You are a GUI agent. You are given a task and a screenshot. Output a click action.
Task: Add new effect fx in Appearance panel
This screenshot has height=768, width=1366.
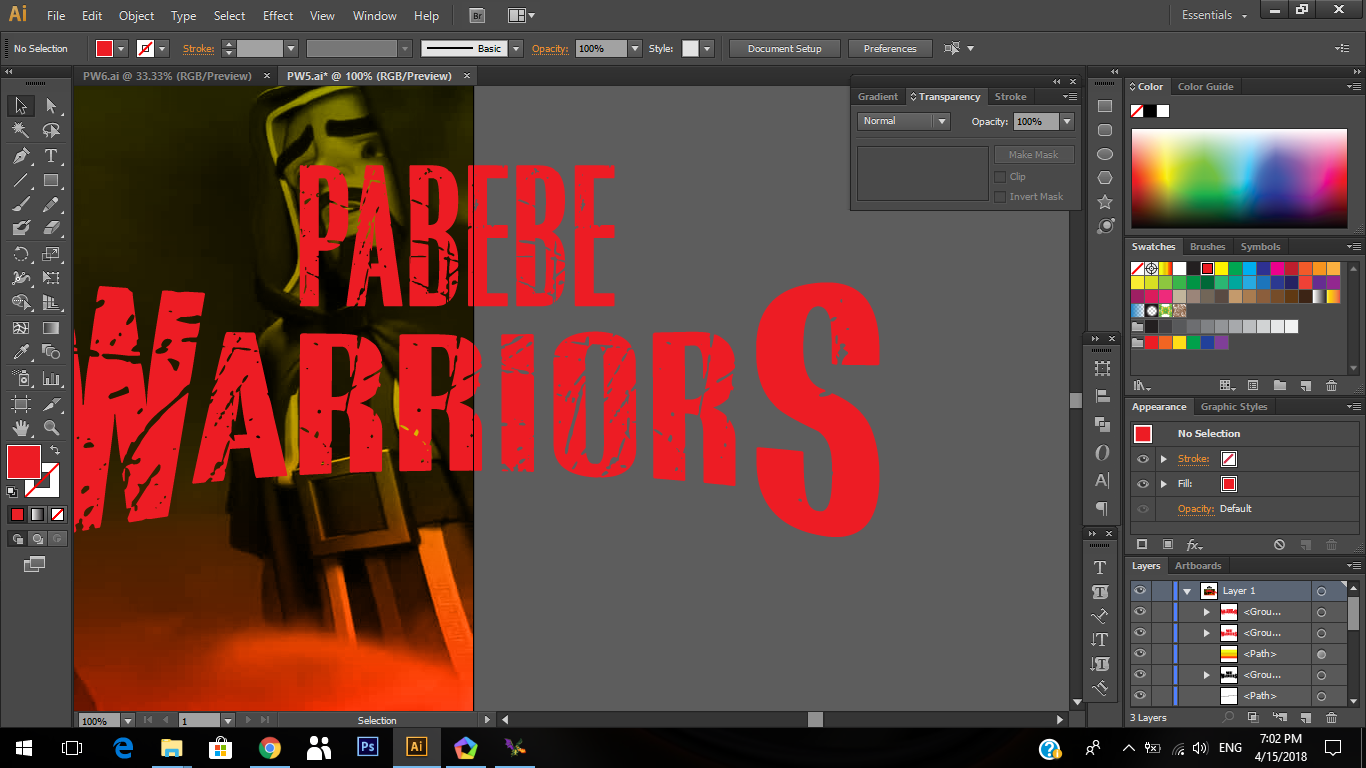[1194, 545]
